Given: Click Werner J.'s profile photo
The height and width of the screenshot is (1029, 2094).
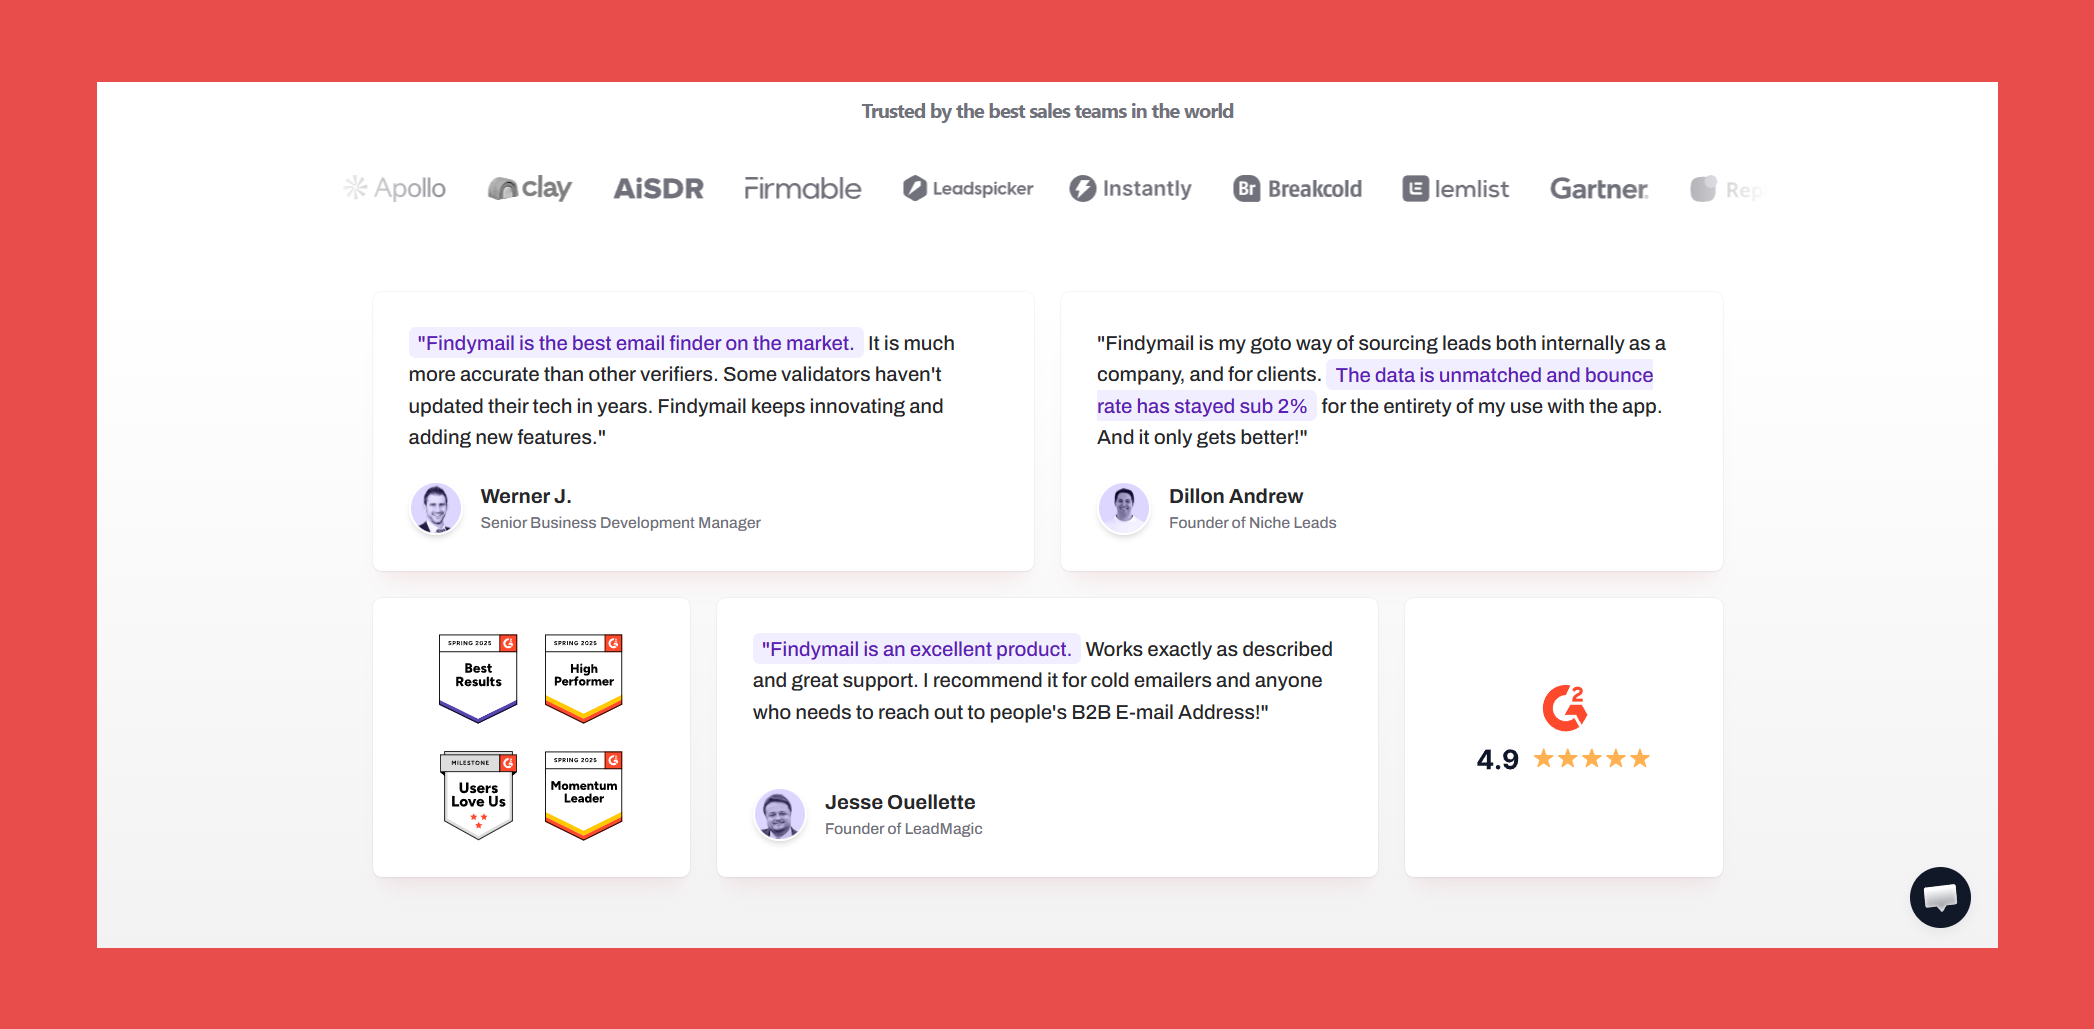Looking at the screenshot, I should [x=436, y=508].
